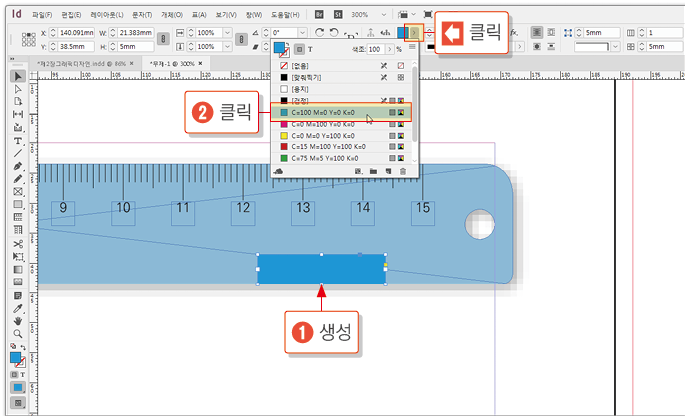Select C=75 M=5 Y=100 K=0 swatch
The image size is (685, 416).
coord(341,158)
